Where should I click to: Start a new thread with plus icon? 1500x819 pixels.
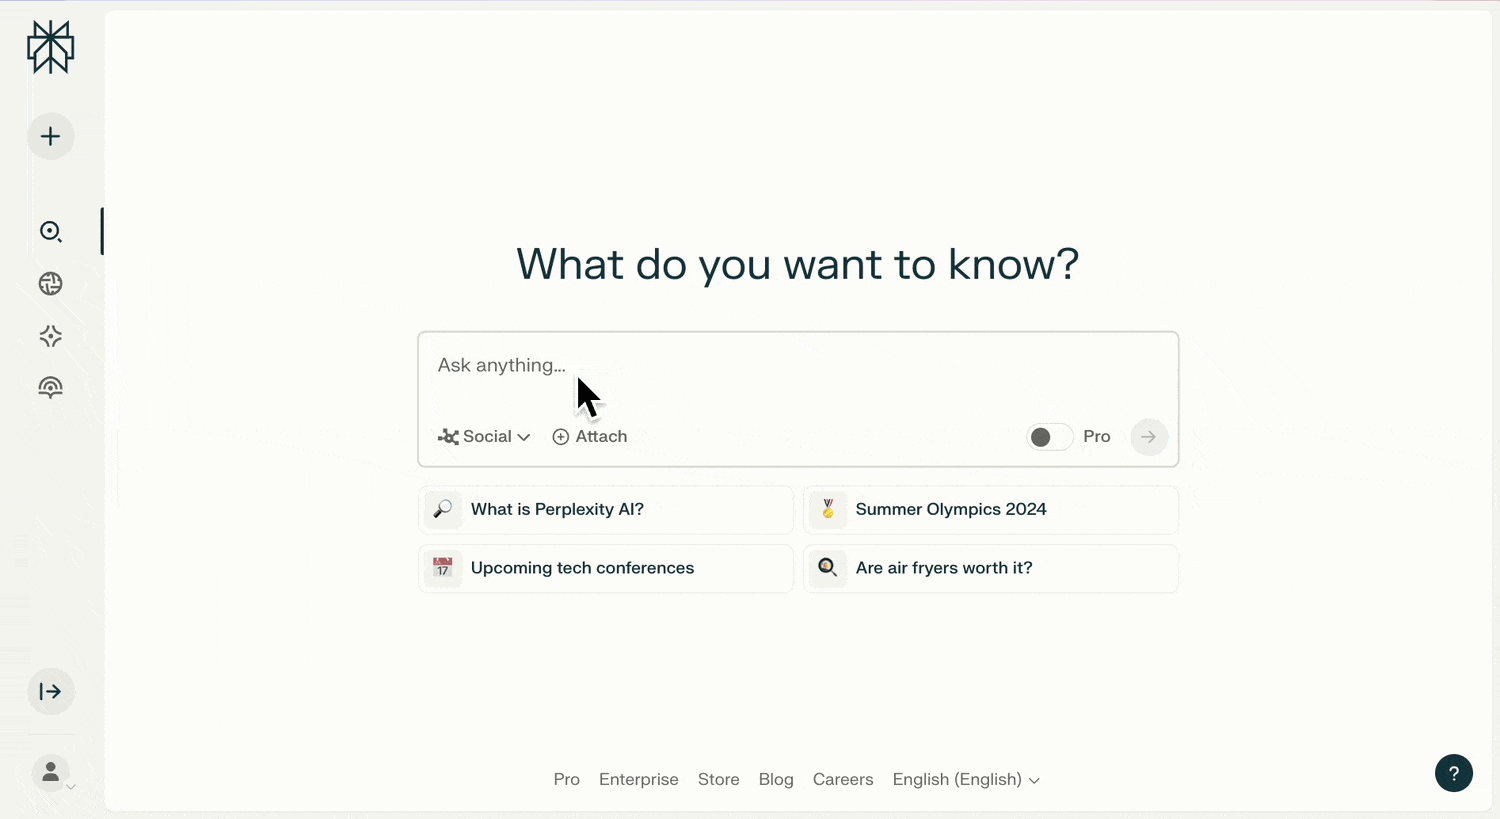pos(50,137)
